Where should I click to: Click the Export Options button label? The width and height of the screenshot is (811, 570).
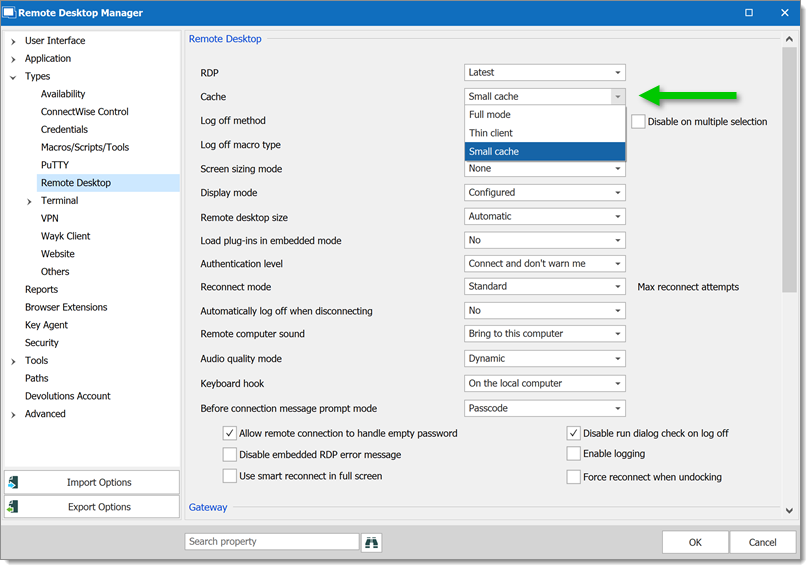click(x=99, y=507)
